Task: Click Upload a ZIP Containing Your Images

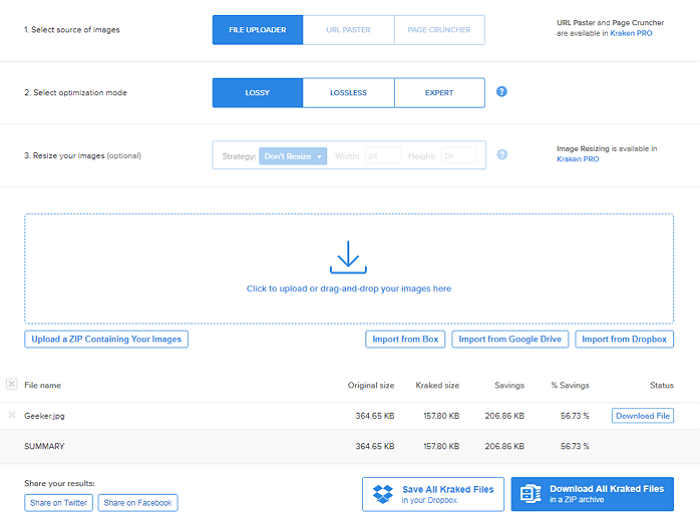Action: (106, 339)
